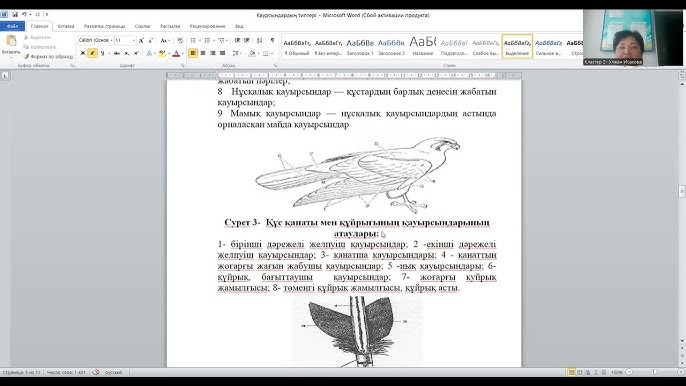
Task: Open text effects glowing A icon
Action: click(x=149, y=53)
